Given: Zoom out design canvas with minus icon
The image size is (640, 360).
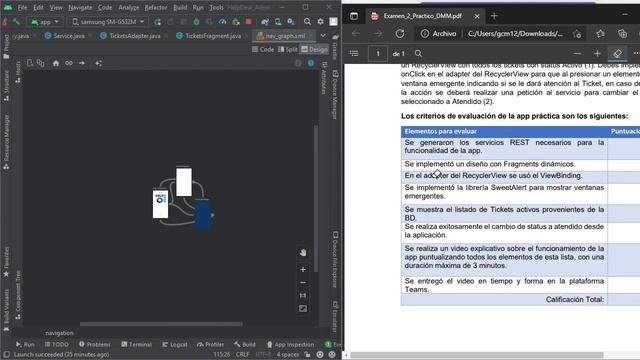Looking at the screenshot, I should point(303,282).
